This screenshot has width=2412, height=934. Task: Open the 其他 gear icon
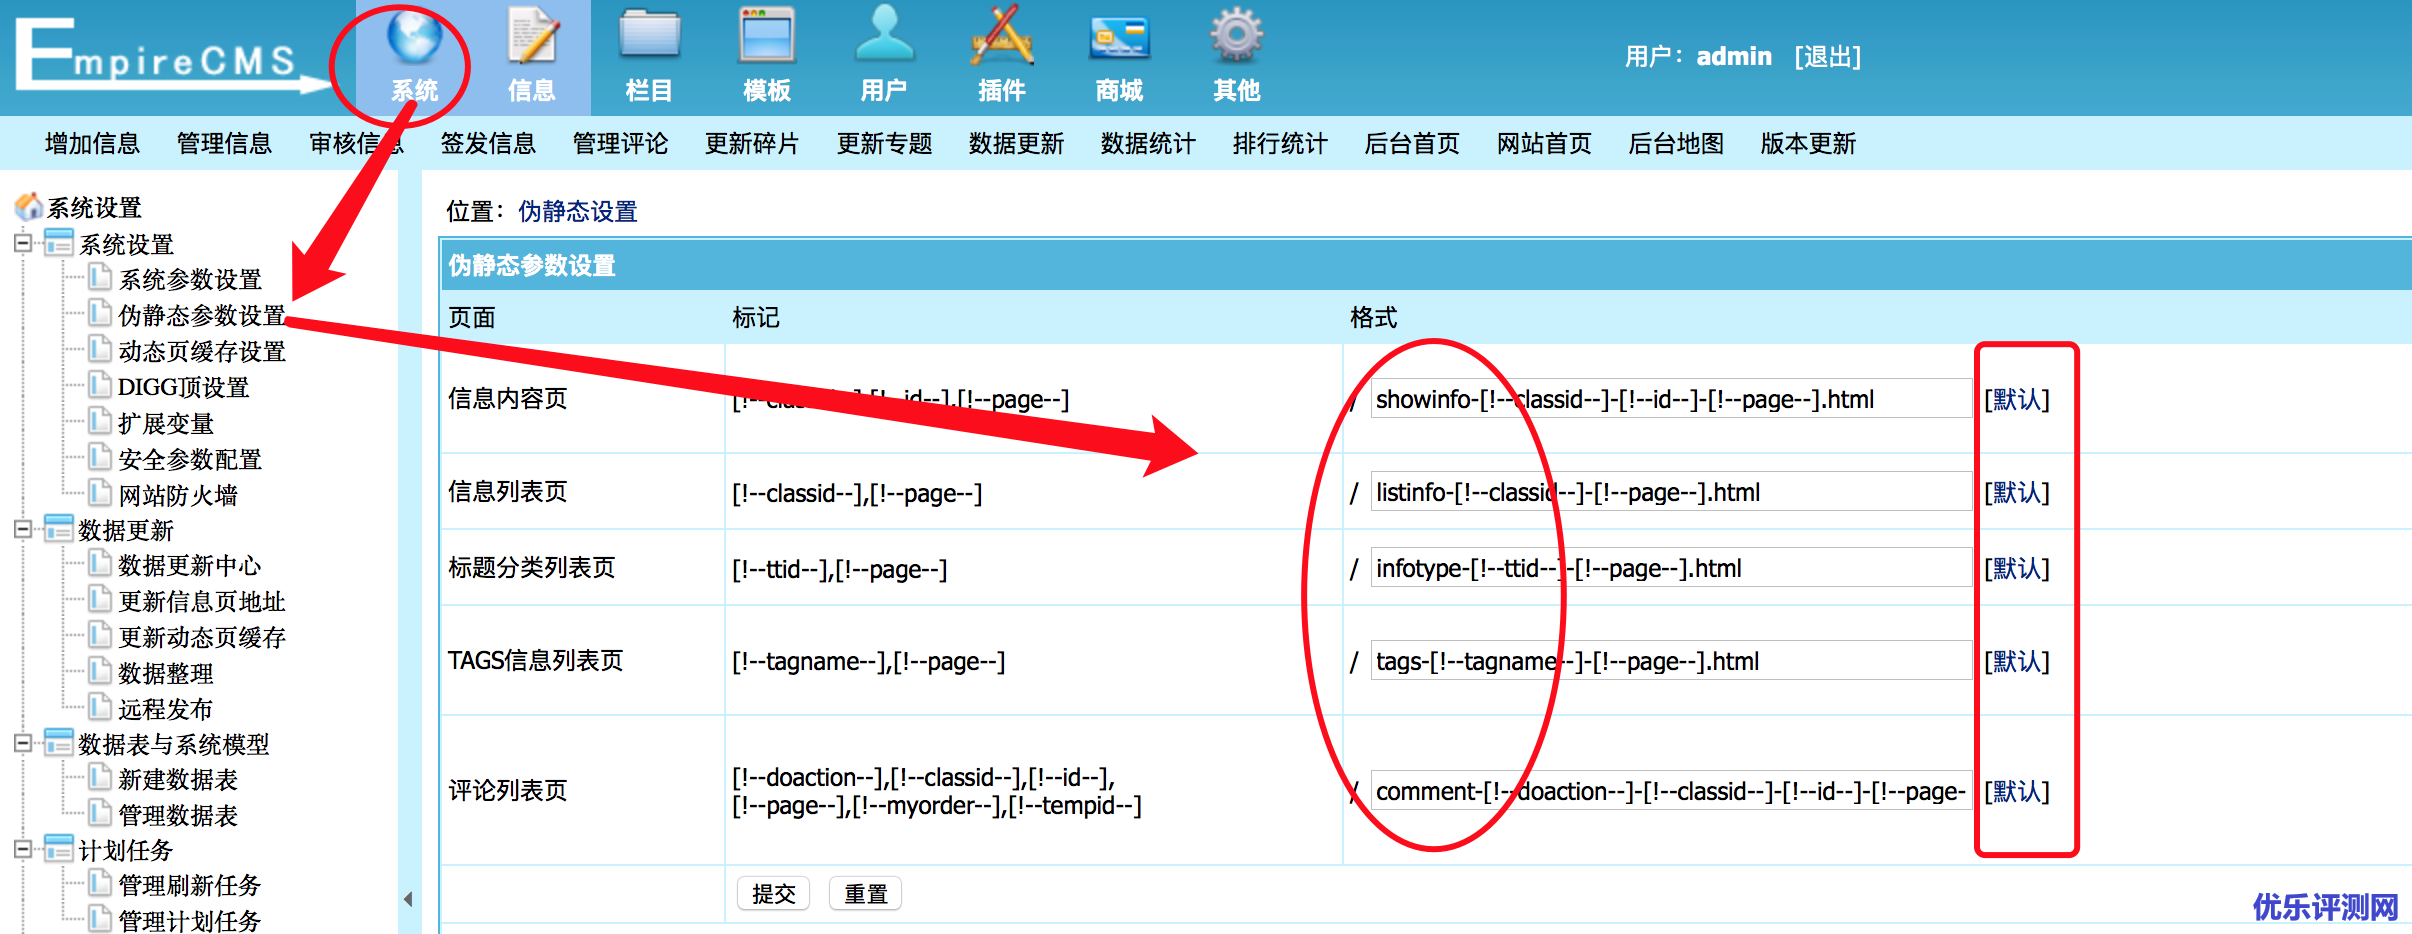(x=1237, y=35)
